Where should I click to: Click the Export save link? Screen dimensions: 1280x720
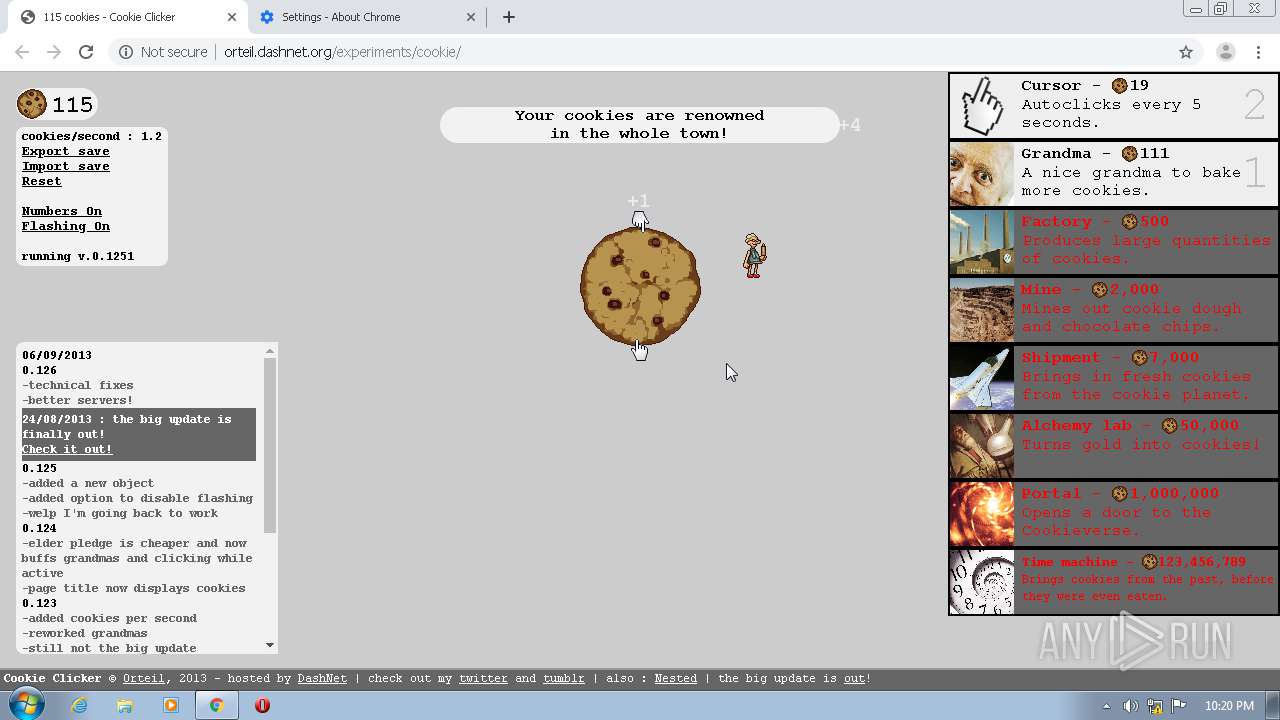[x=66, y=151]
